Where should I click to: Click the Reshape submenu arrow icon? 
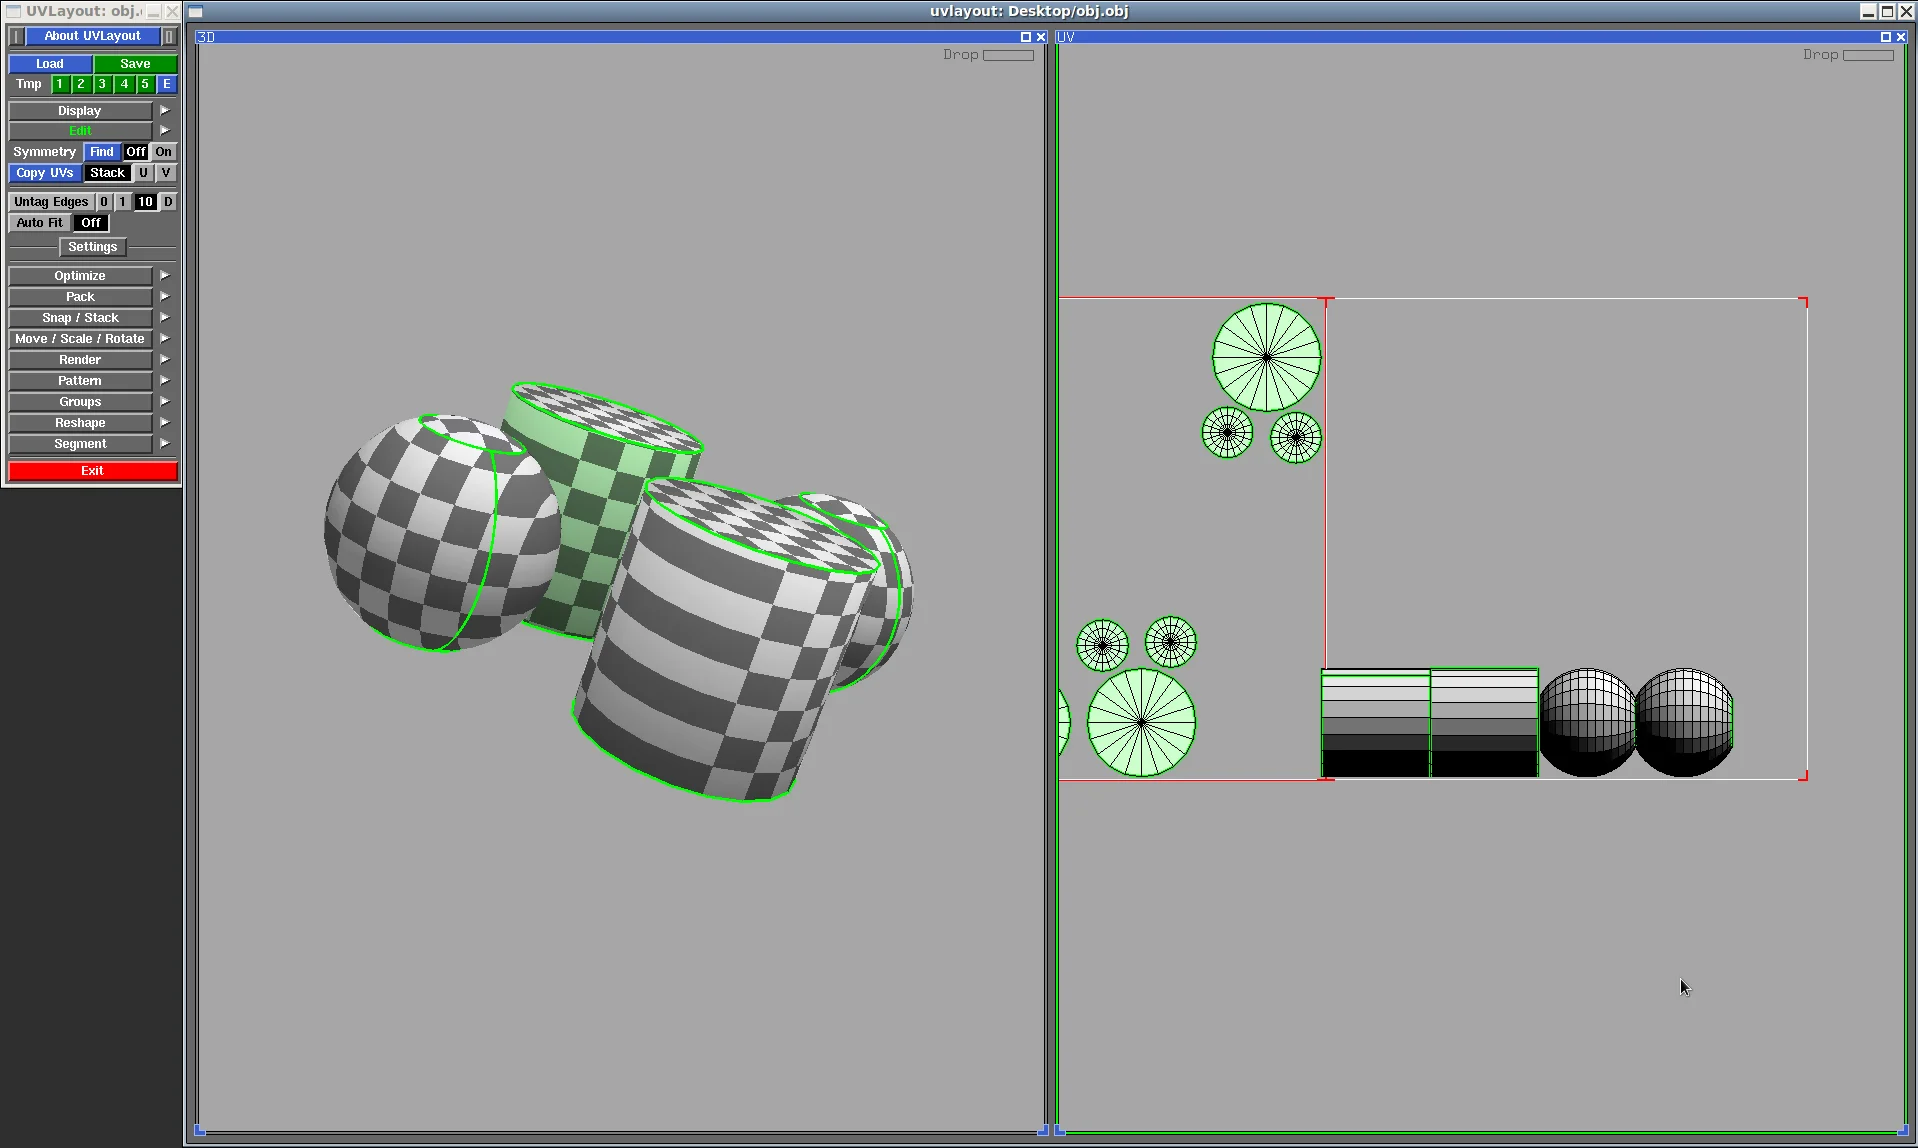pyautogui.click(x=164, y=422)
